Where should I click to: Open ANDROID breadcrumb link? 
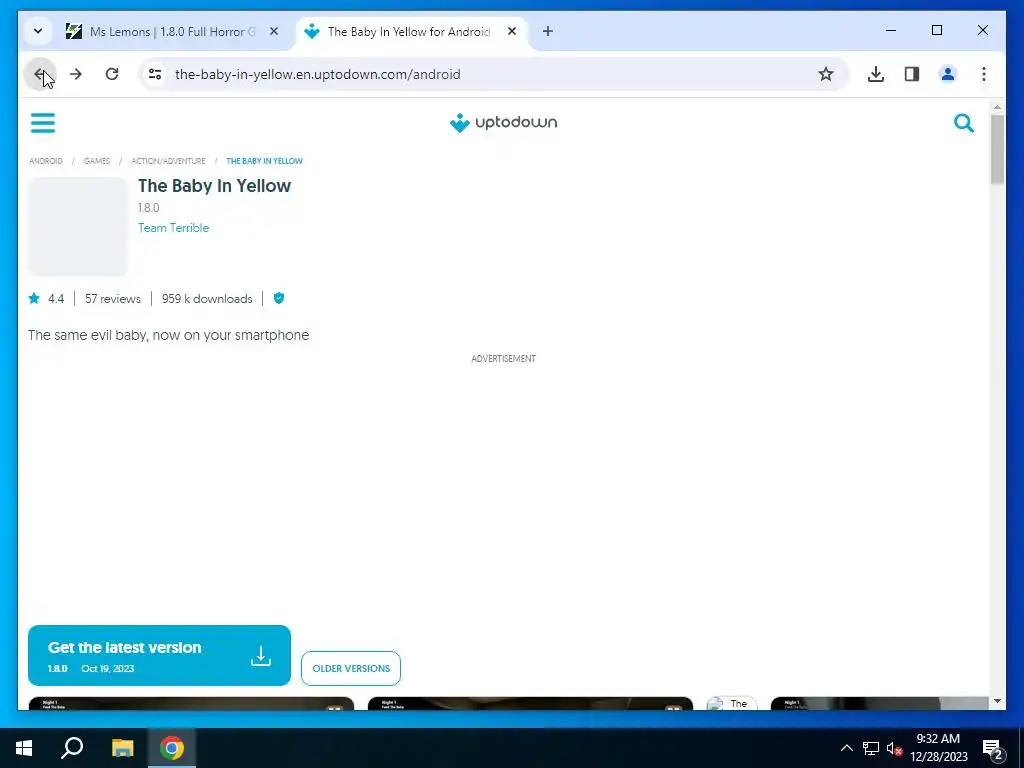pos(46,161)
